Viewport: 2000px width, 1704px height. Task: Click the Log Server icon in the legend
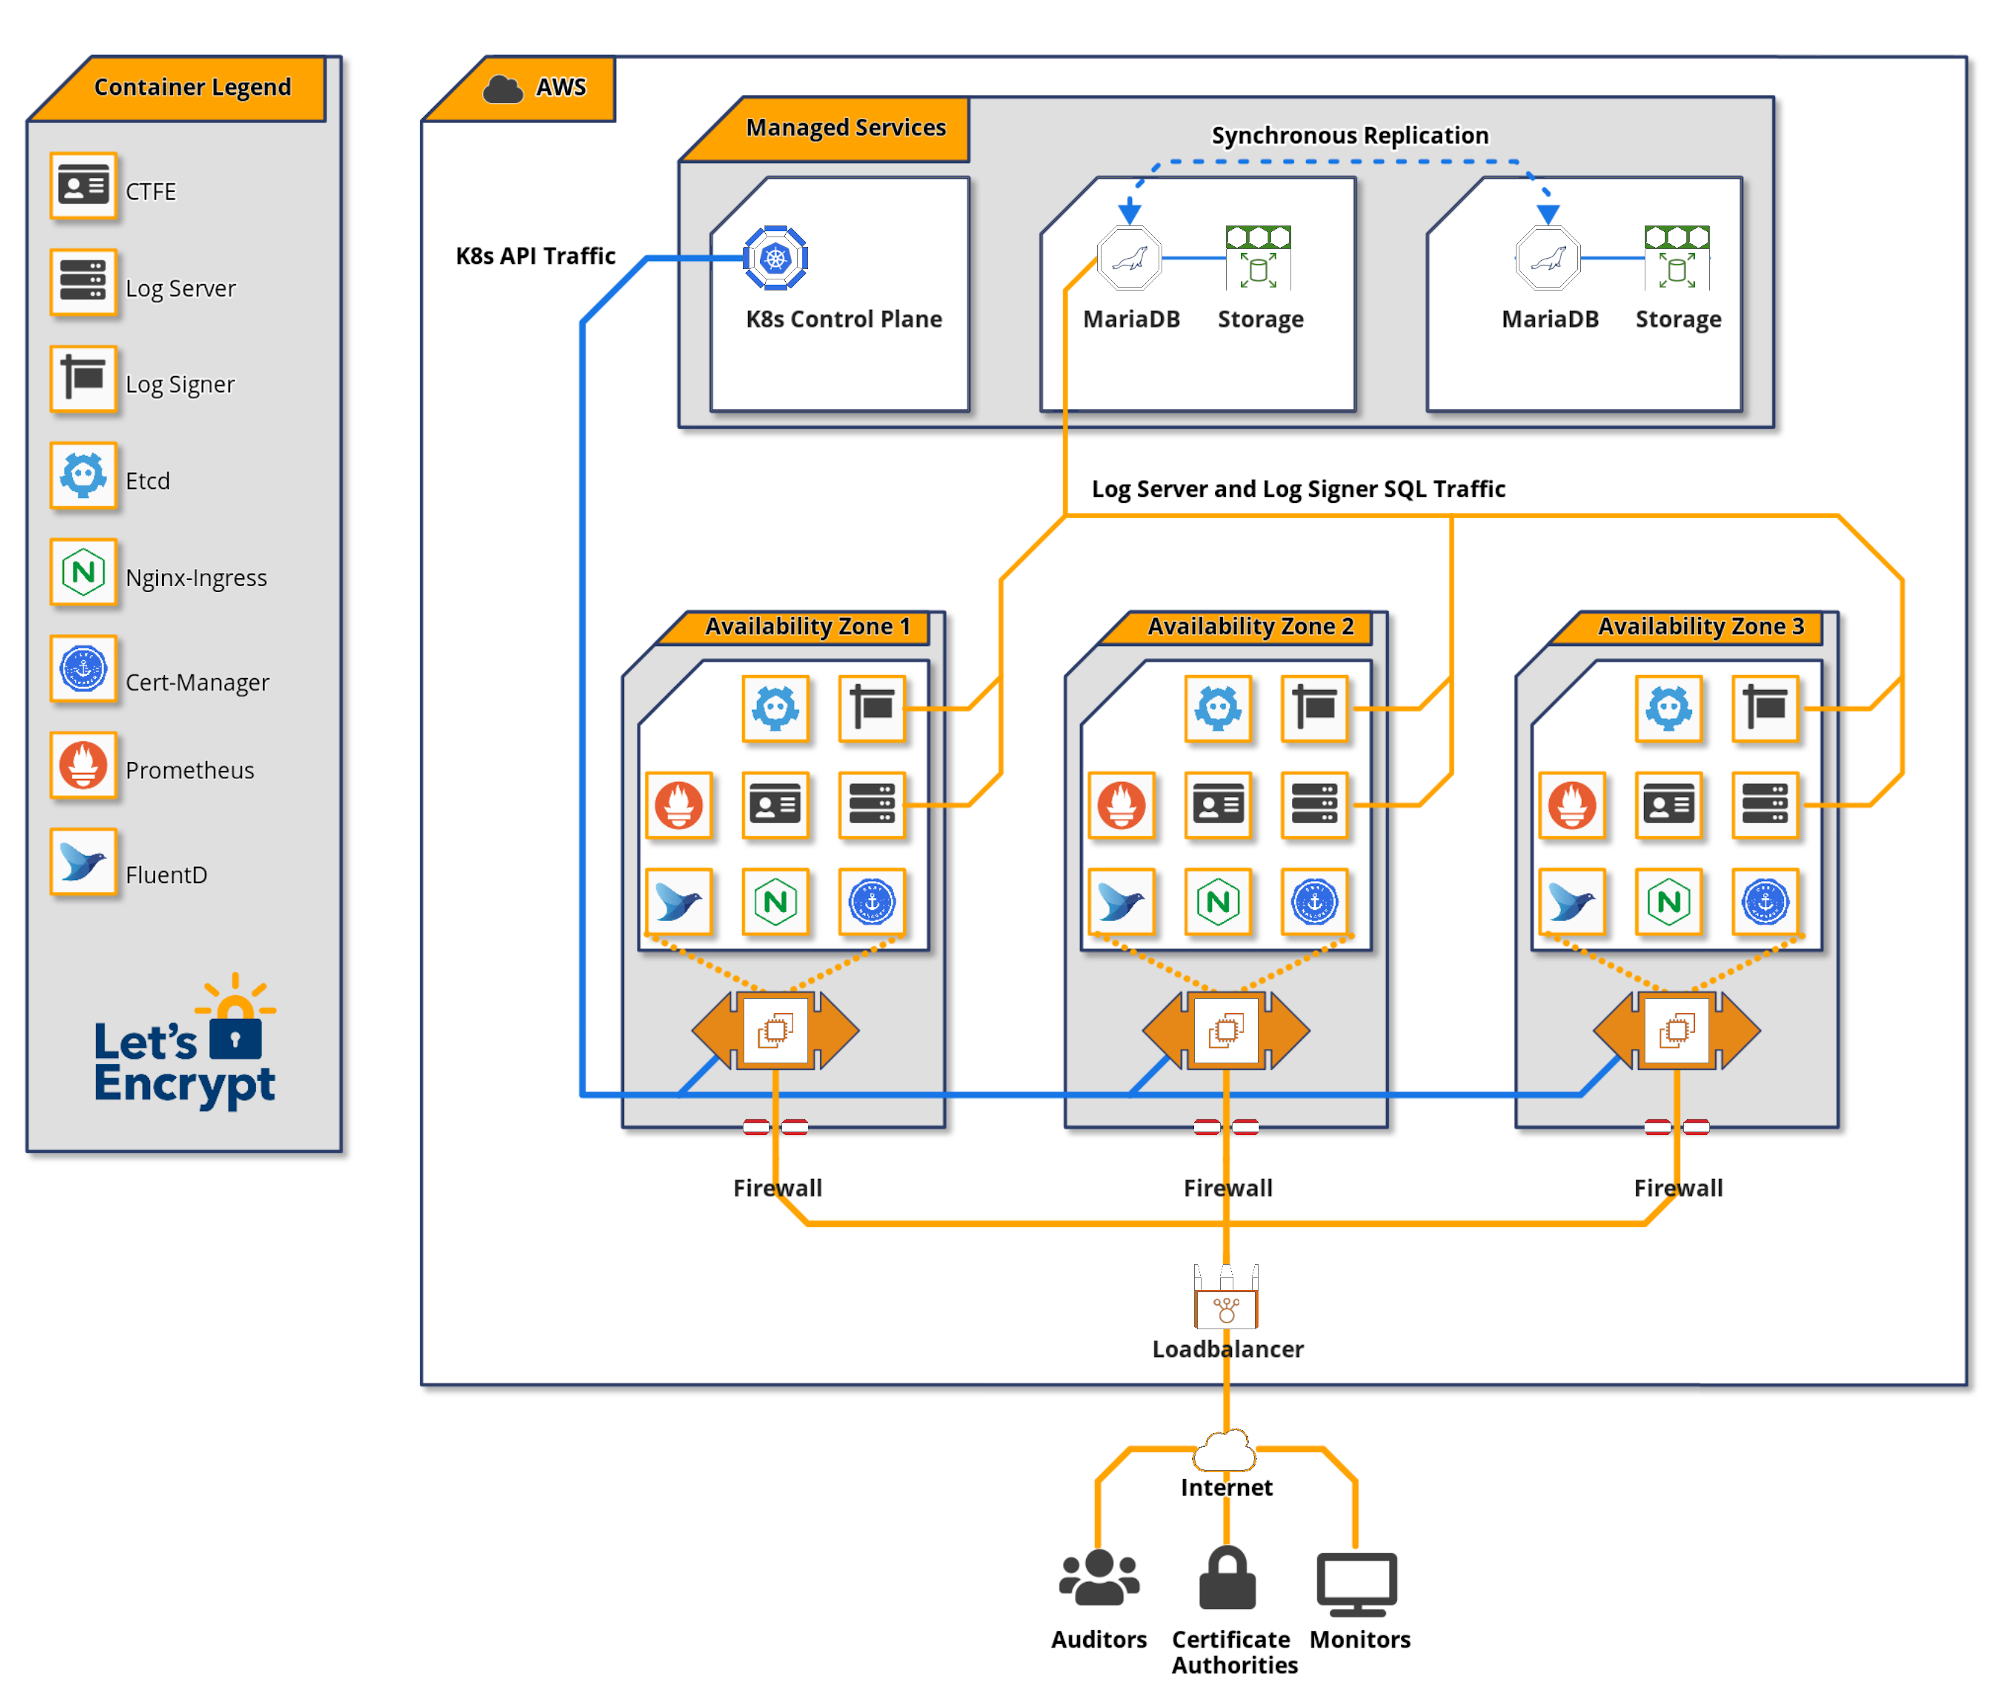[x=84, y=282]
